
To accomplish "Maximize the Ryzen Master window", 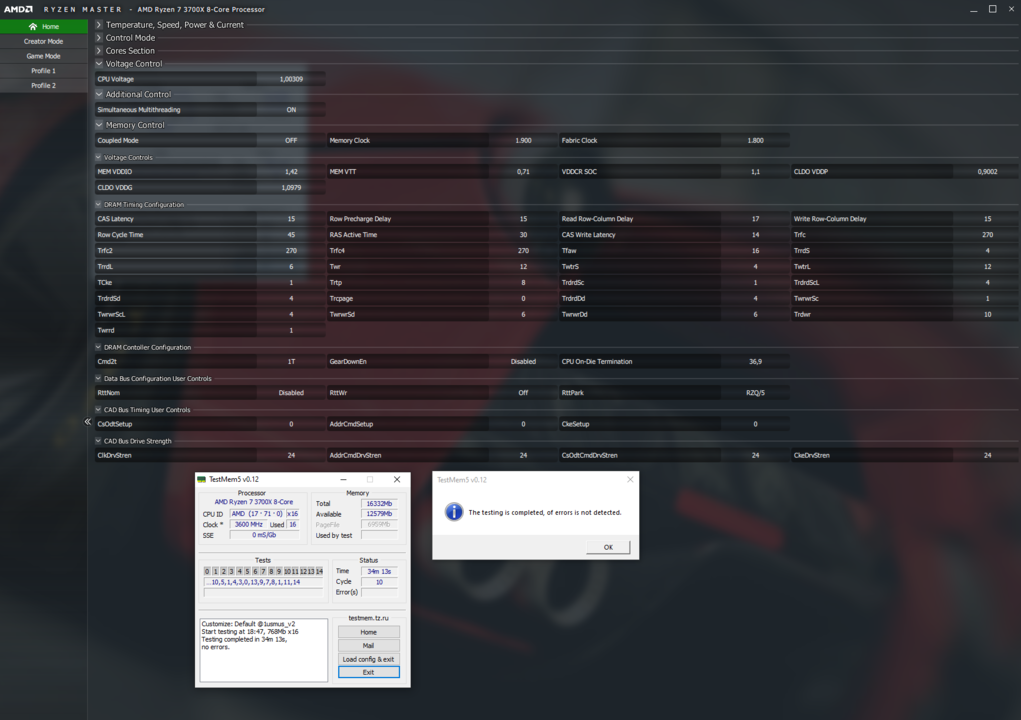I will pyautogui.click(x=992, y=9).
